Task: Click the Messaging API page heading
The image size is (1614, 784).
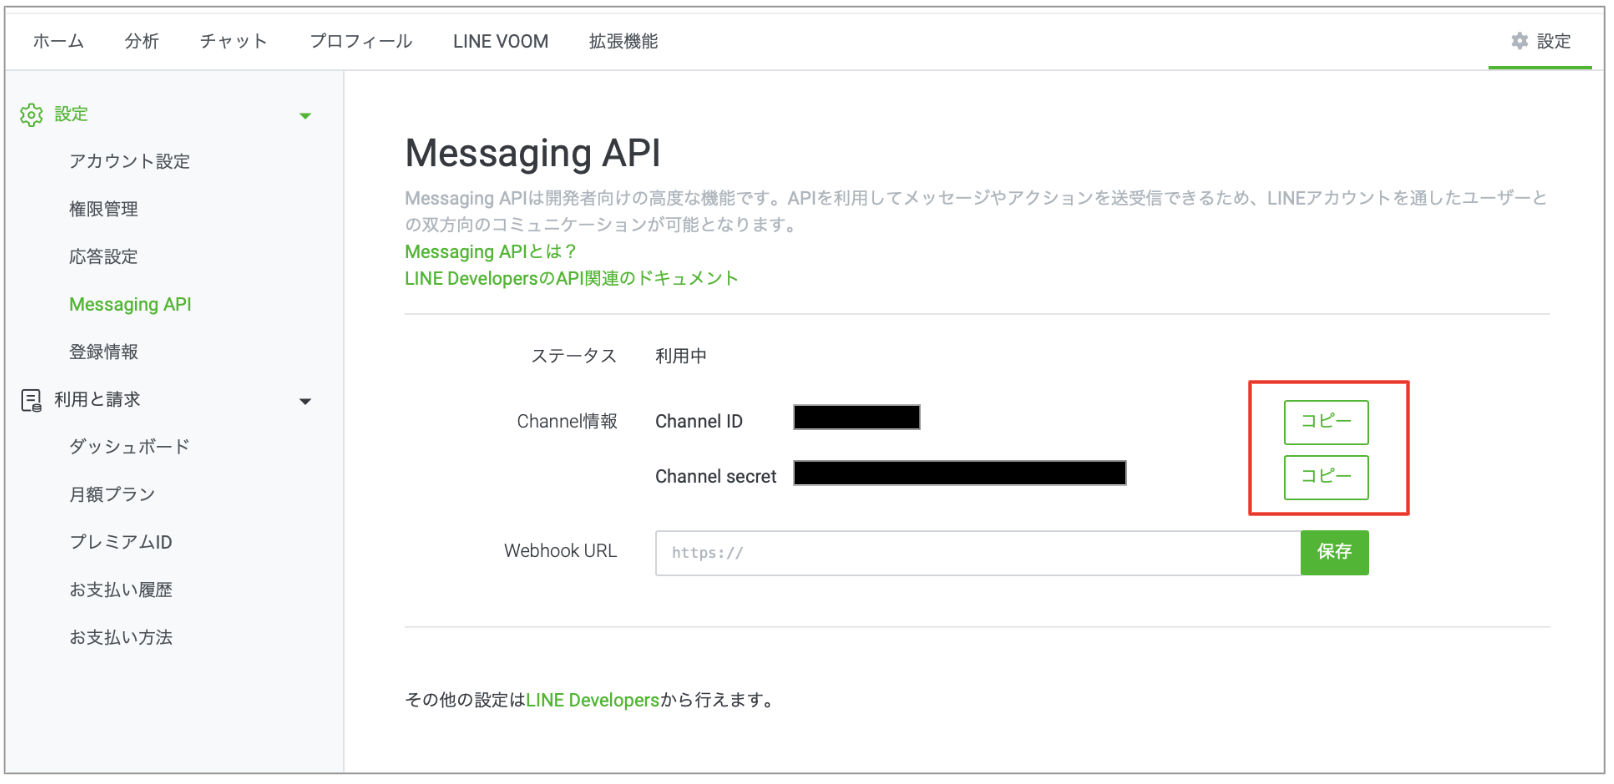Action: [533, 153]
